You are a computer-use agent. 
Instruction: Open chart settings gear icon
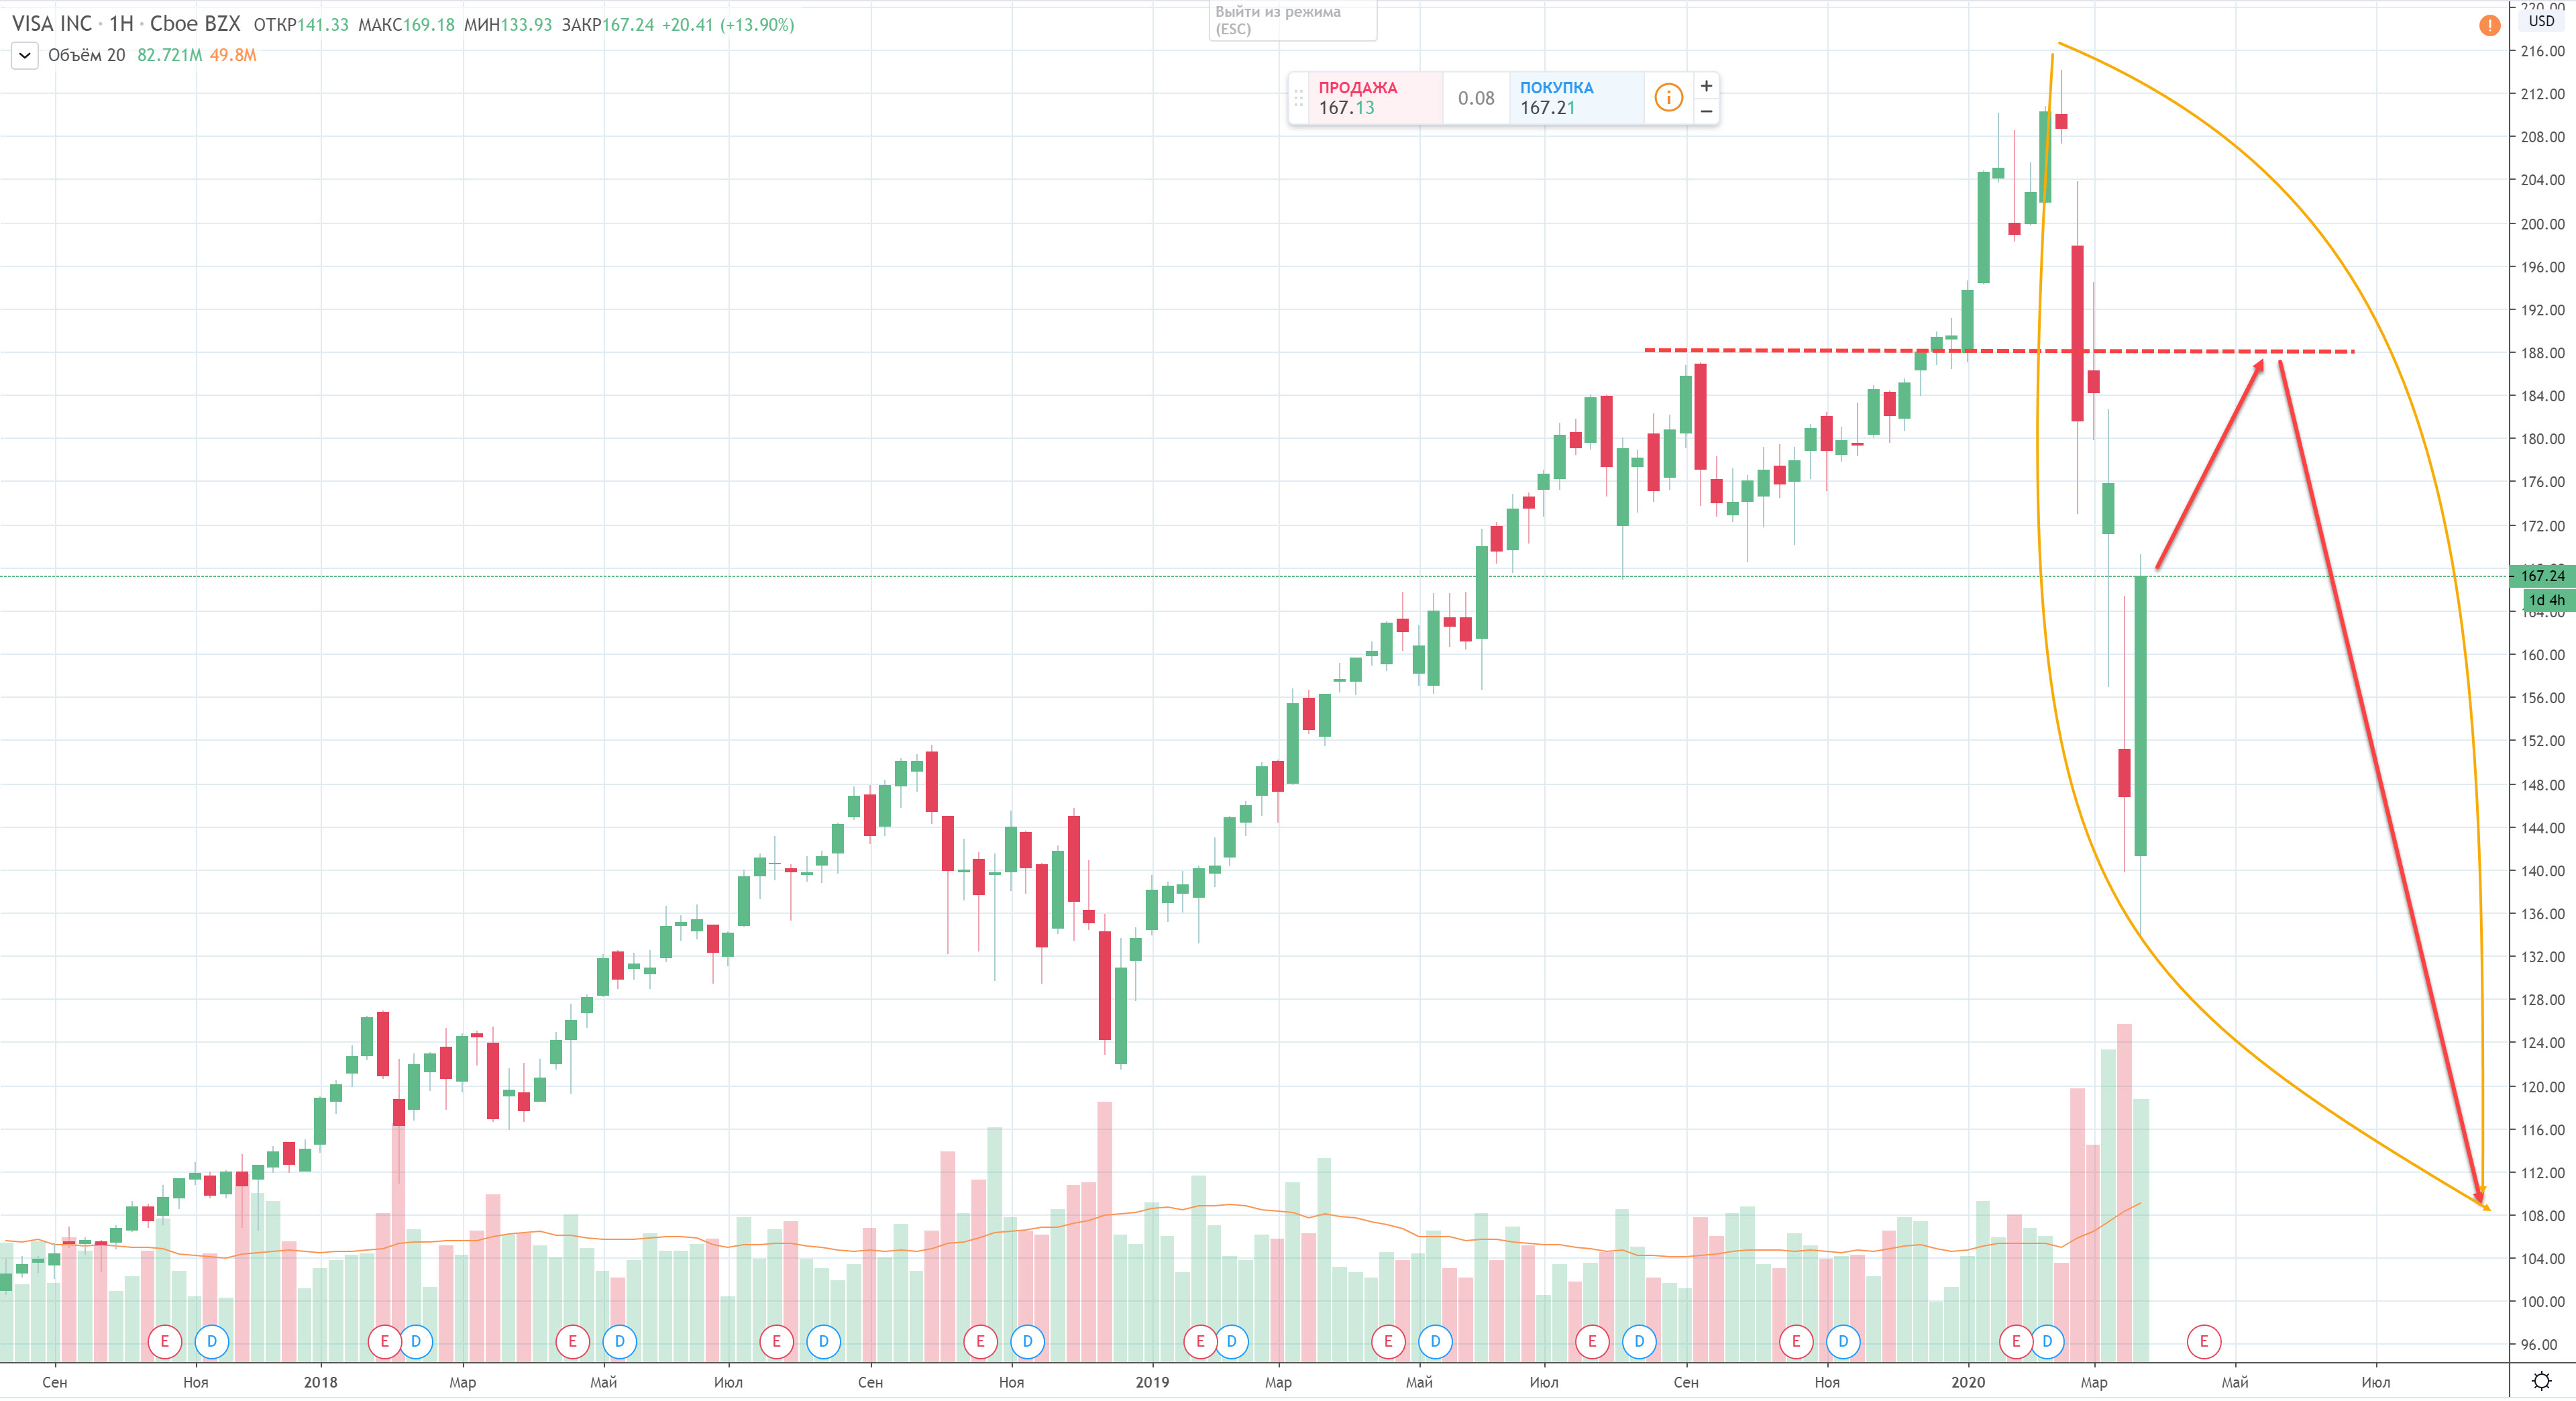point(2541,1381)
